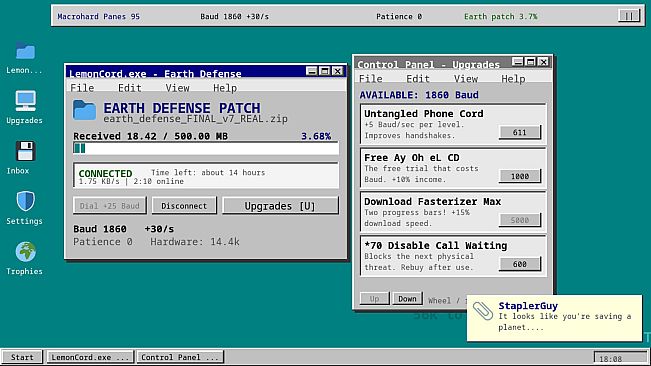Viewport: 651px width, 366px height.
Task: Open Help menu in Control Panel window
Action: coord(513,79)
